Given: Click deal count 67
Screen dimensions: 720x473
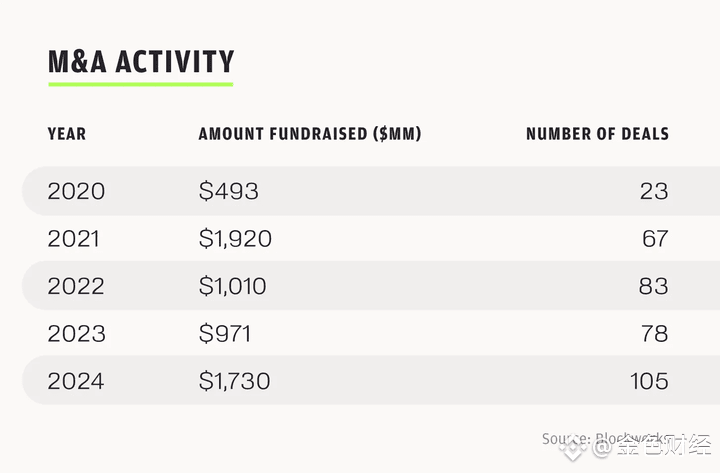Looking at the screenshot, I should 655,239.
